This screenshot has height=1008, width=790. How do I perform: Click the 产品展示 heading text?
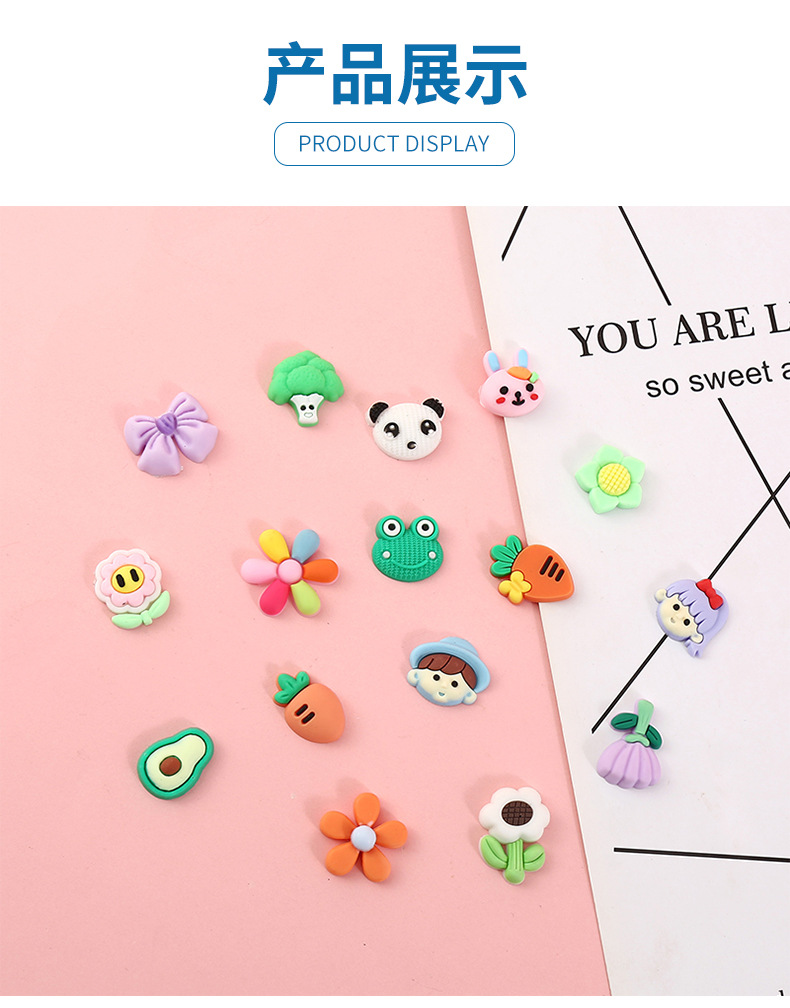[x=395, y=75]
